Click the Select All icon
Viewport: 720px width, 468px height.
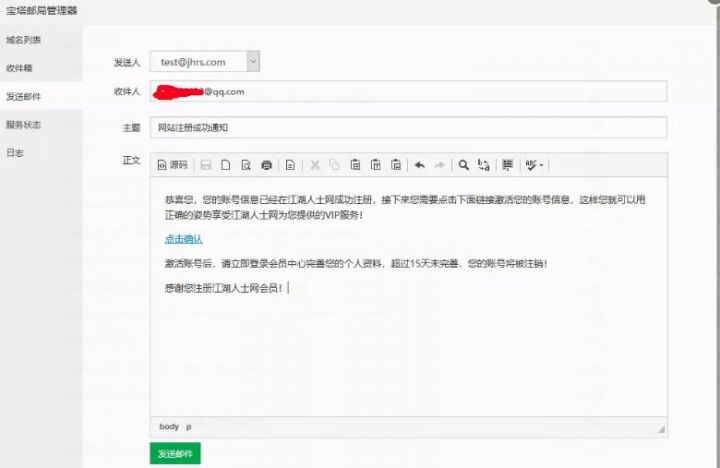(x=508, y=164)
